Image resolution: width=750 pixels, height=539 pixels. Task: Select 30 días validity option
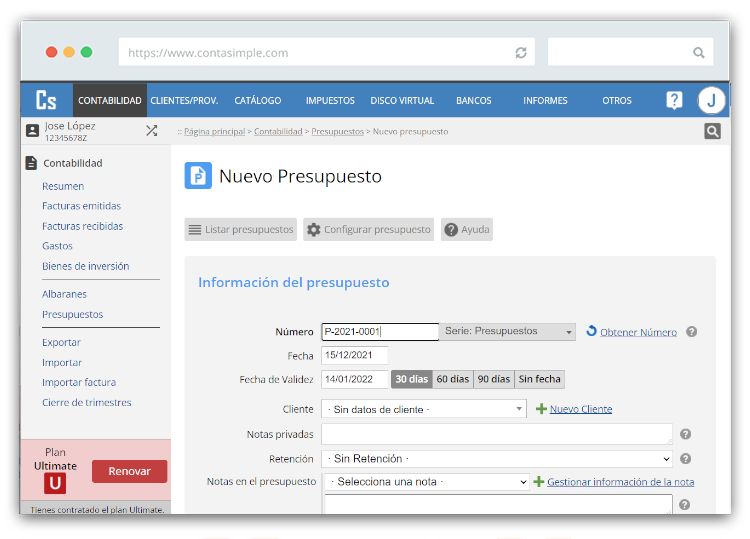pos(411,379)
